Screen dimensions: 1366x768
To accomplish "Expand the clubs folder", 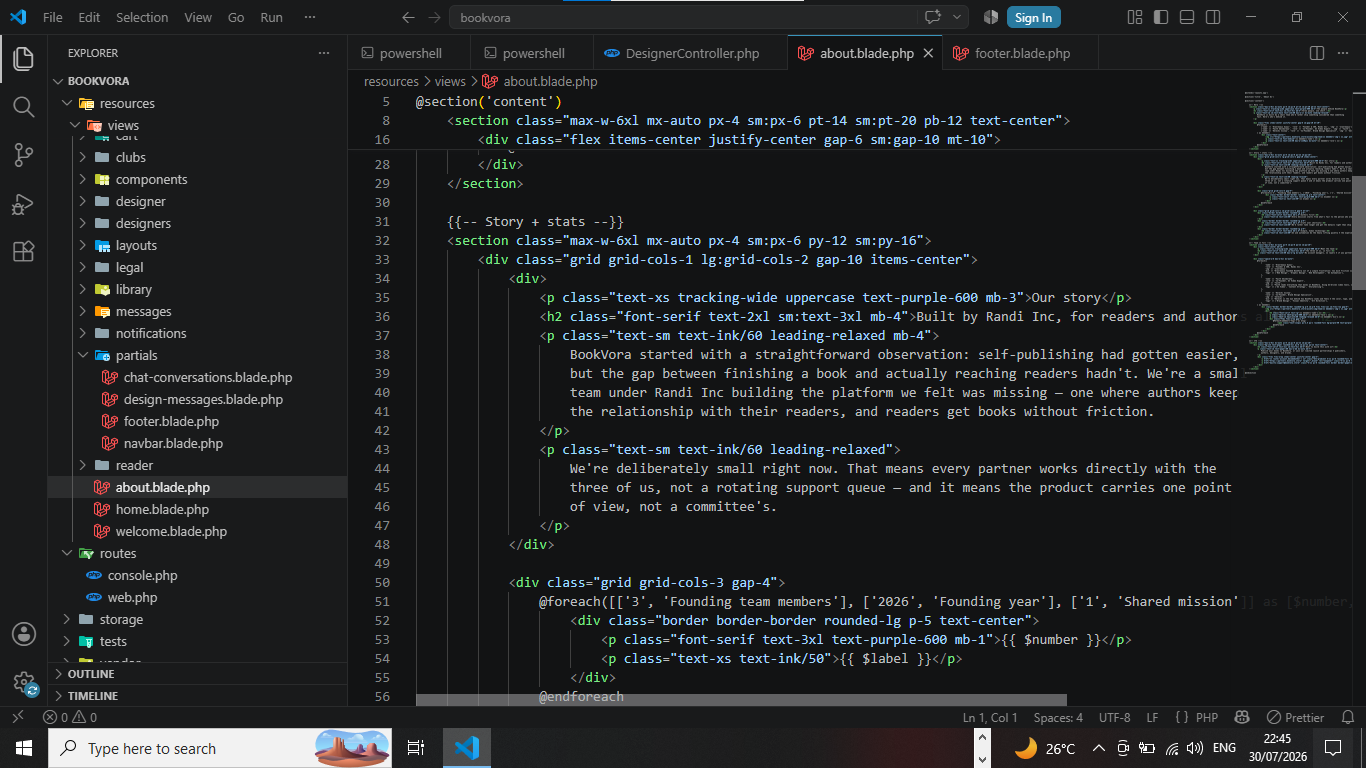I will point(83,157).
